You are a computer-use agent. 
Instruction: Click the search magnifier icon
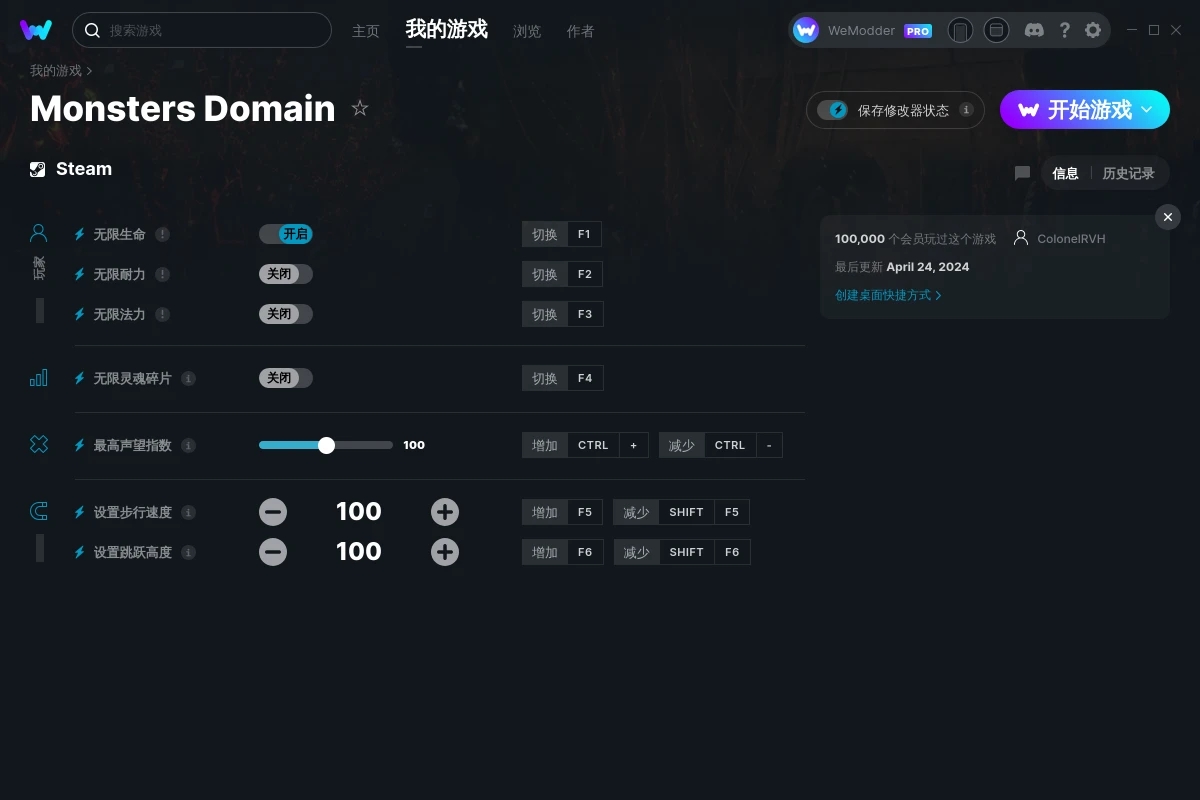coord(92,30)
